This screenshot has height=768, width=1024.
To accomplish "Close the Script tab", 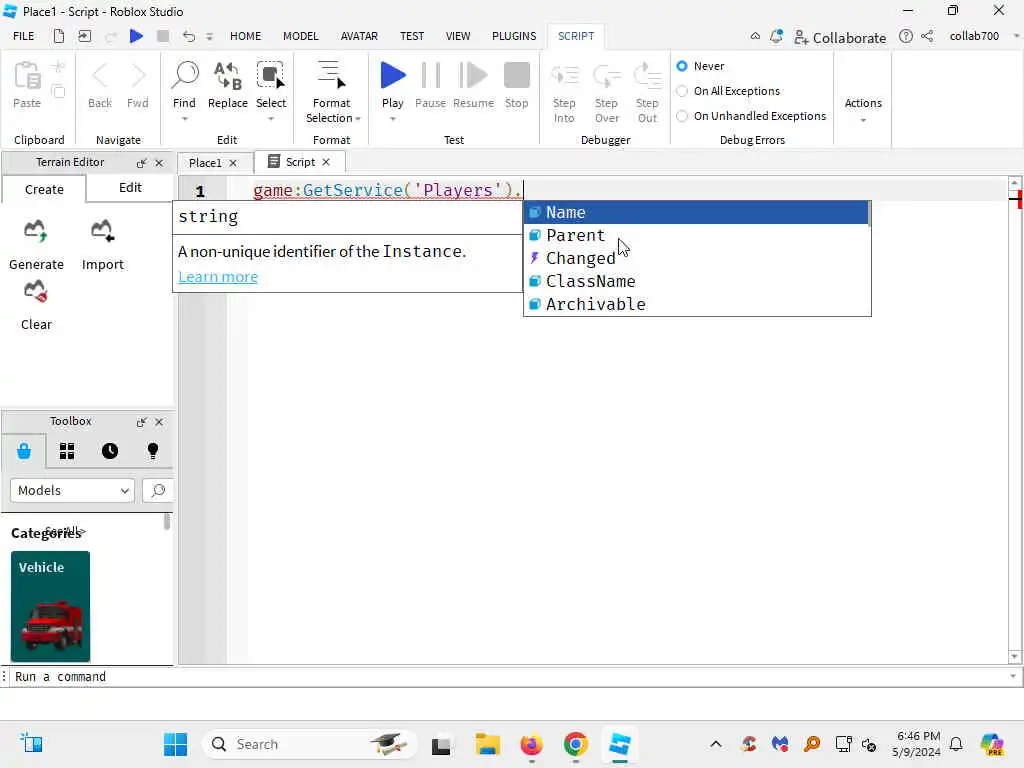I will (x=326, y=162).
